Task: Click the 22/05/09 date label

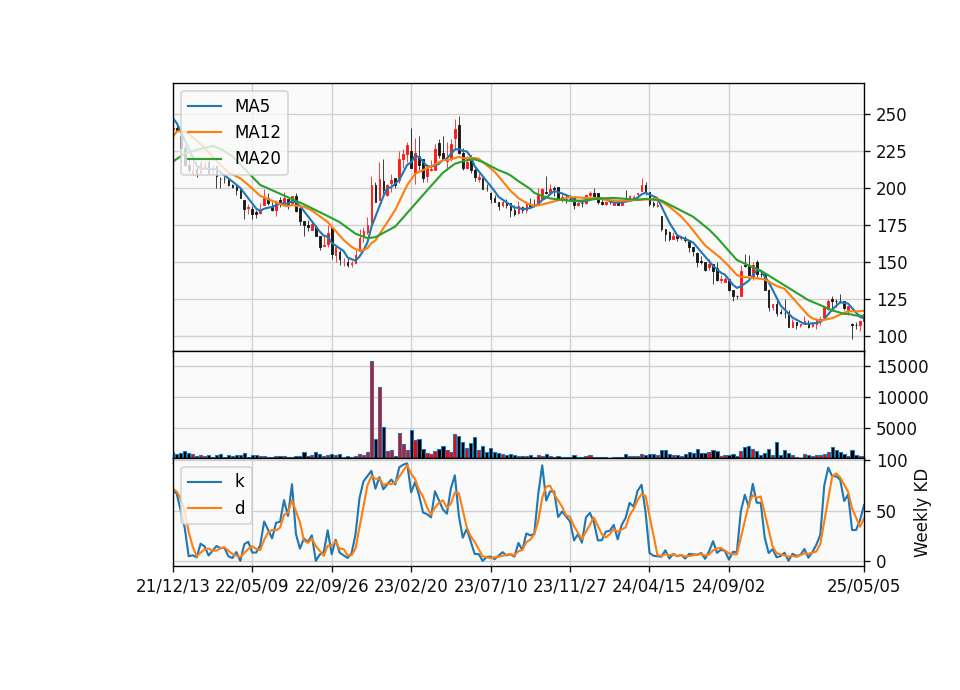Action: pos(252,586)
